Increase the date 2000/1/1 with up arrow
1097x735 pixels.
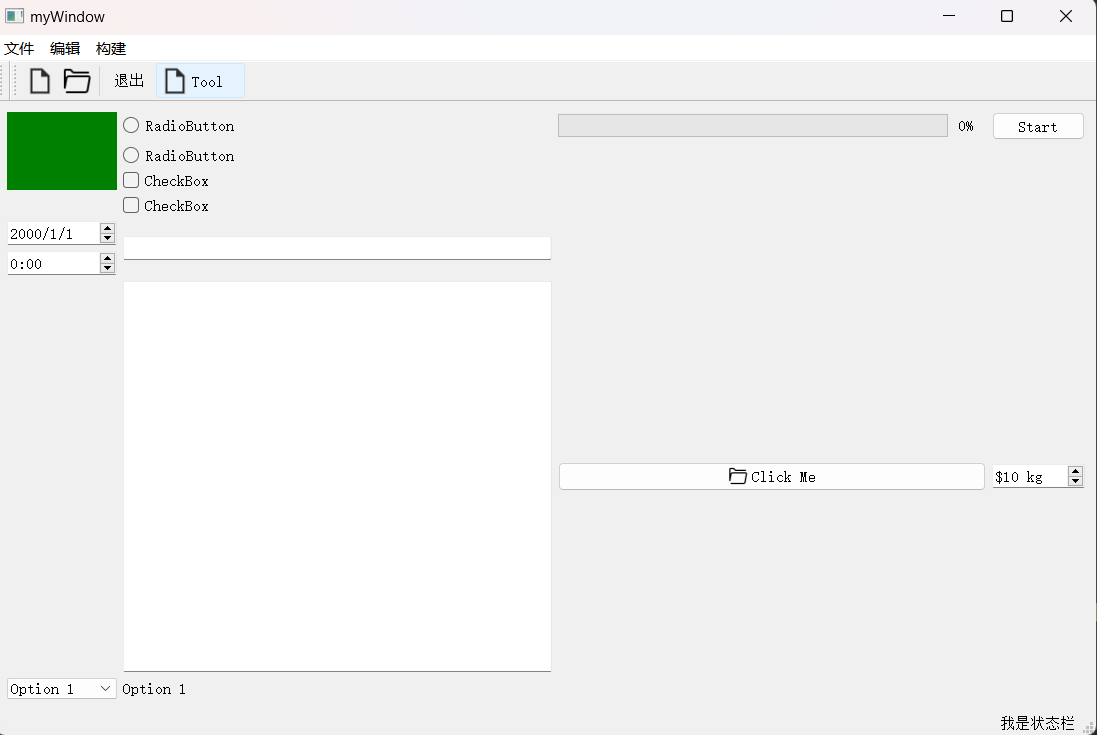tap(107, 229)
